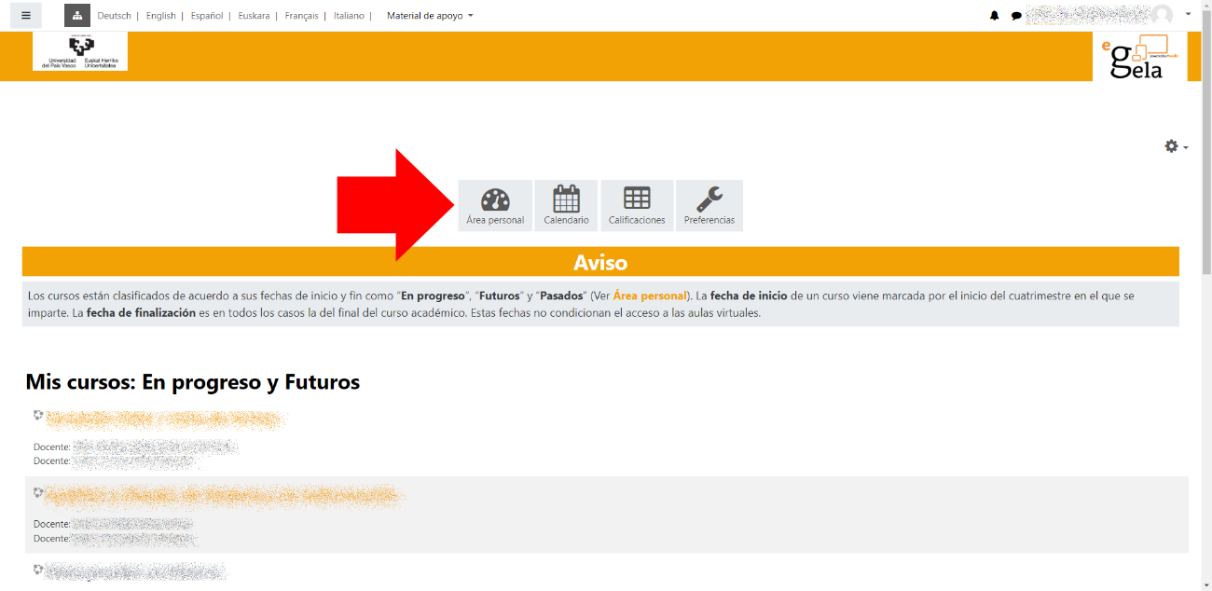Screen dimensions: 1212x591
Task: Open the Calificaciones grid icon
Action: click(637, 205)
